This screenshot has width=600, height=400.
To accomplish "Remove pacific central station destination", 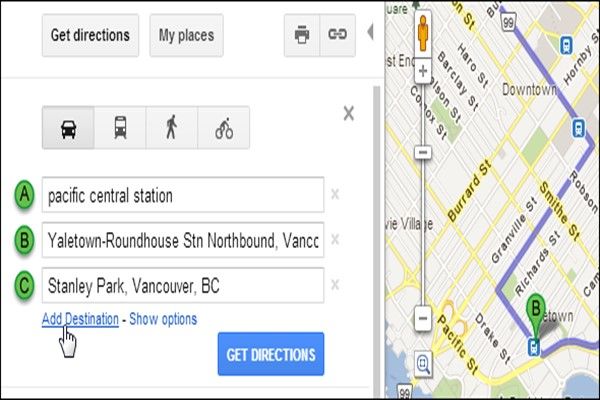I will 335,195.
